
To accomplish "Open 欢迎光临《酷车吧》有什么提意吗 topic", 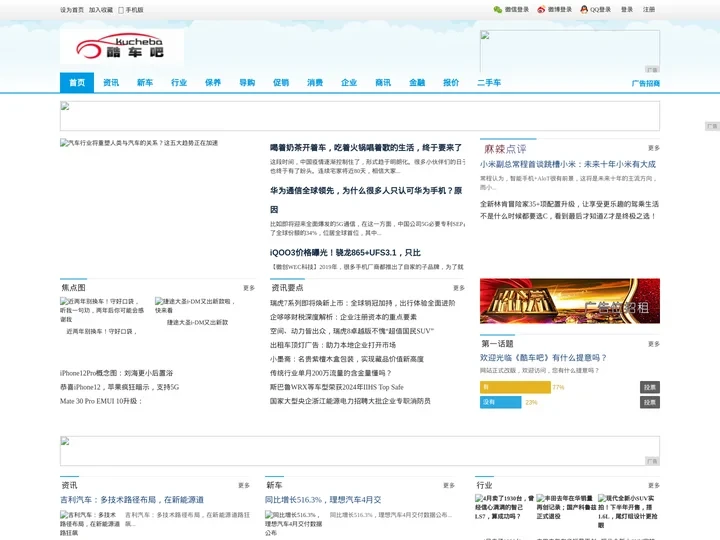I will (544, 357).
